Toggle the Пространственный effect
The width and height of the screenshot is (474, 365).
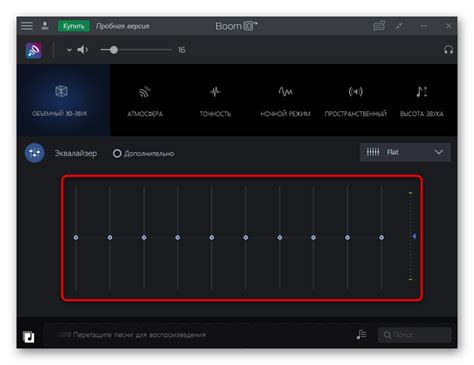356,100
